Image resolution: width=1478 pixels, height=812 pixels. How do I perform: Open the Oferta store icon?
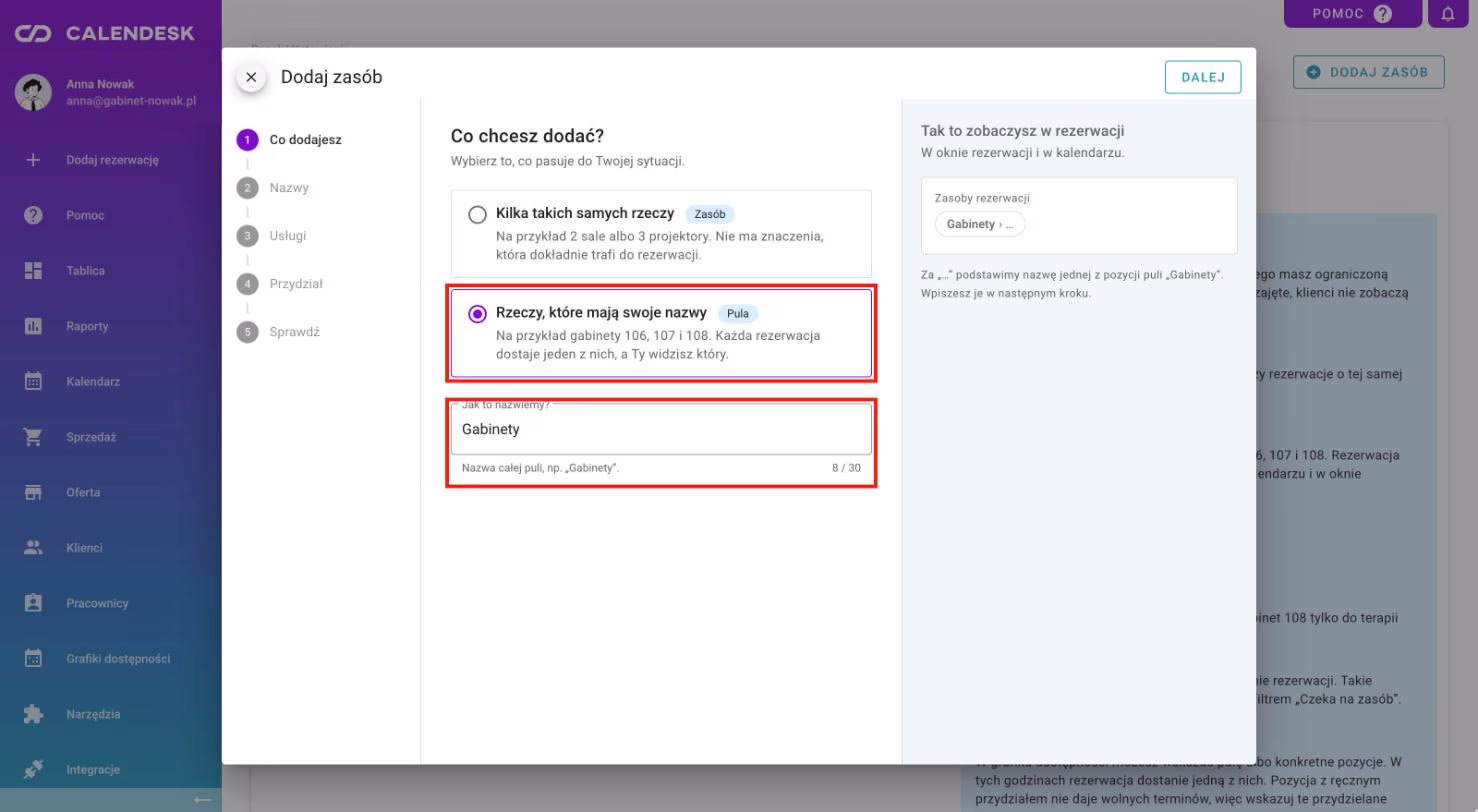[x=33, y=493]
